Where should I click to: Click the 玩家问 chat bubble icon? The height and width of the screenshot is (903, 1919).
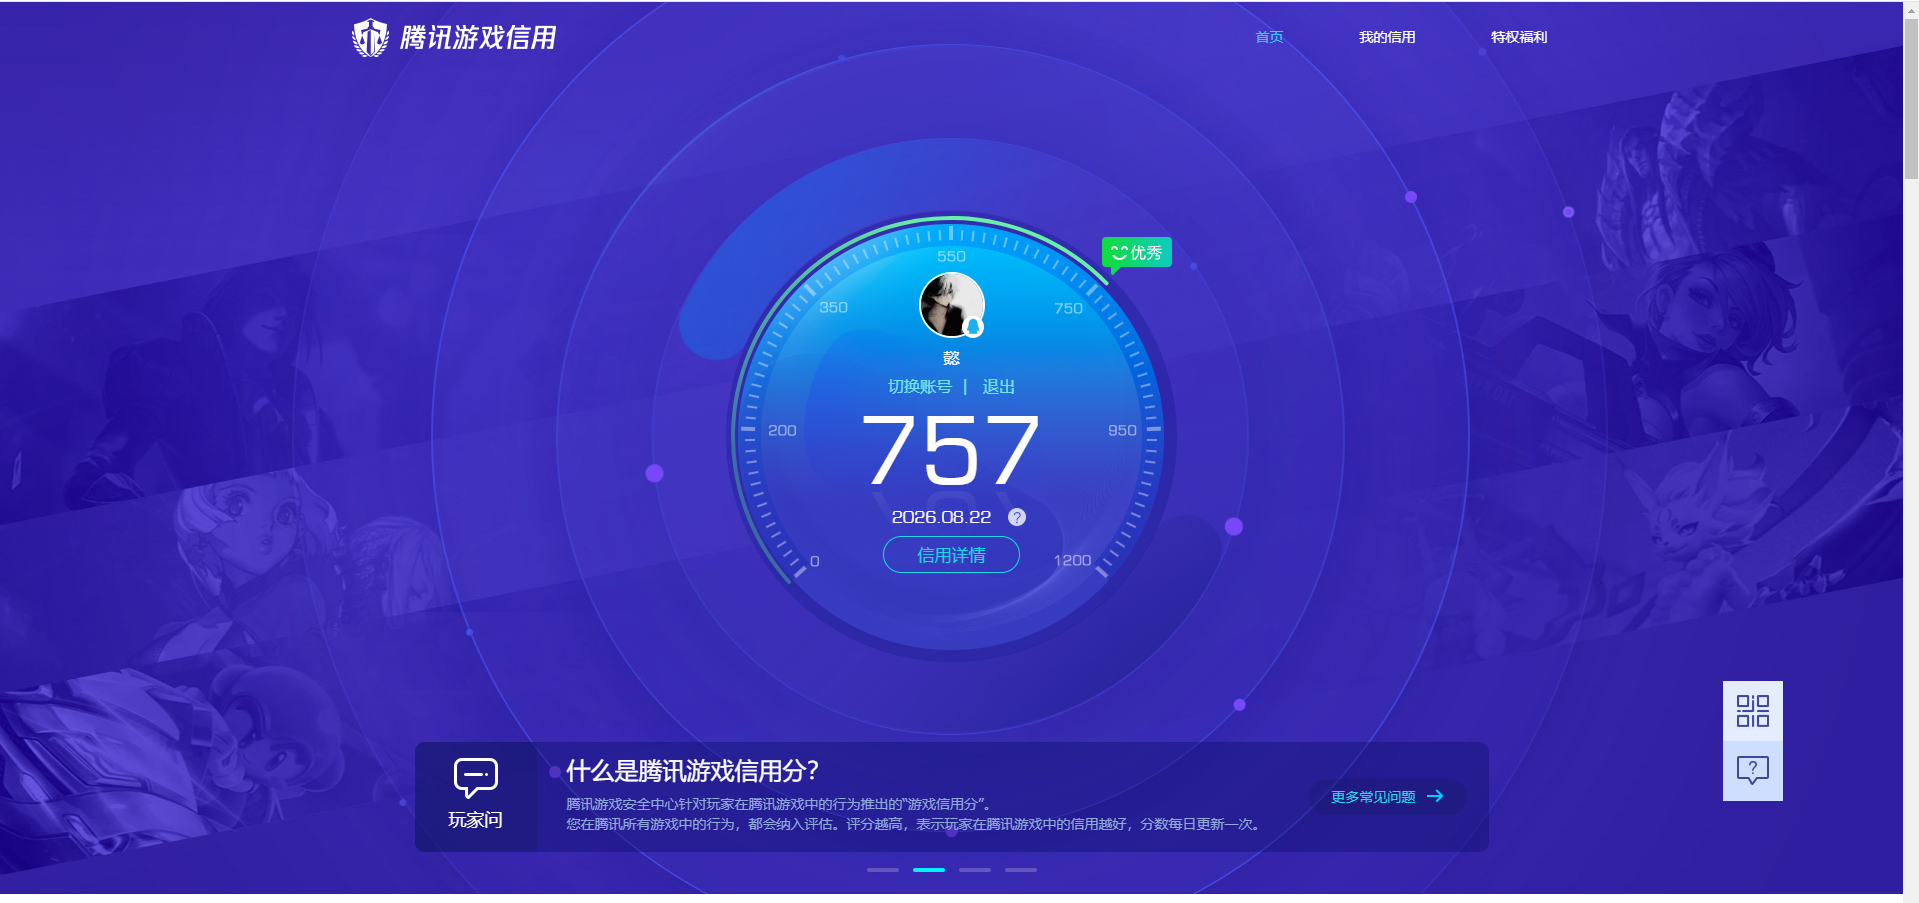[x=476, y=777]
